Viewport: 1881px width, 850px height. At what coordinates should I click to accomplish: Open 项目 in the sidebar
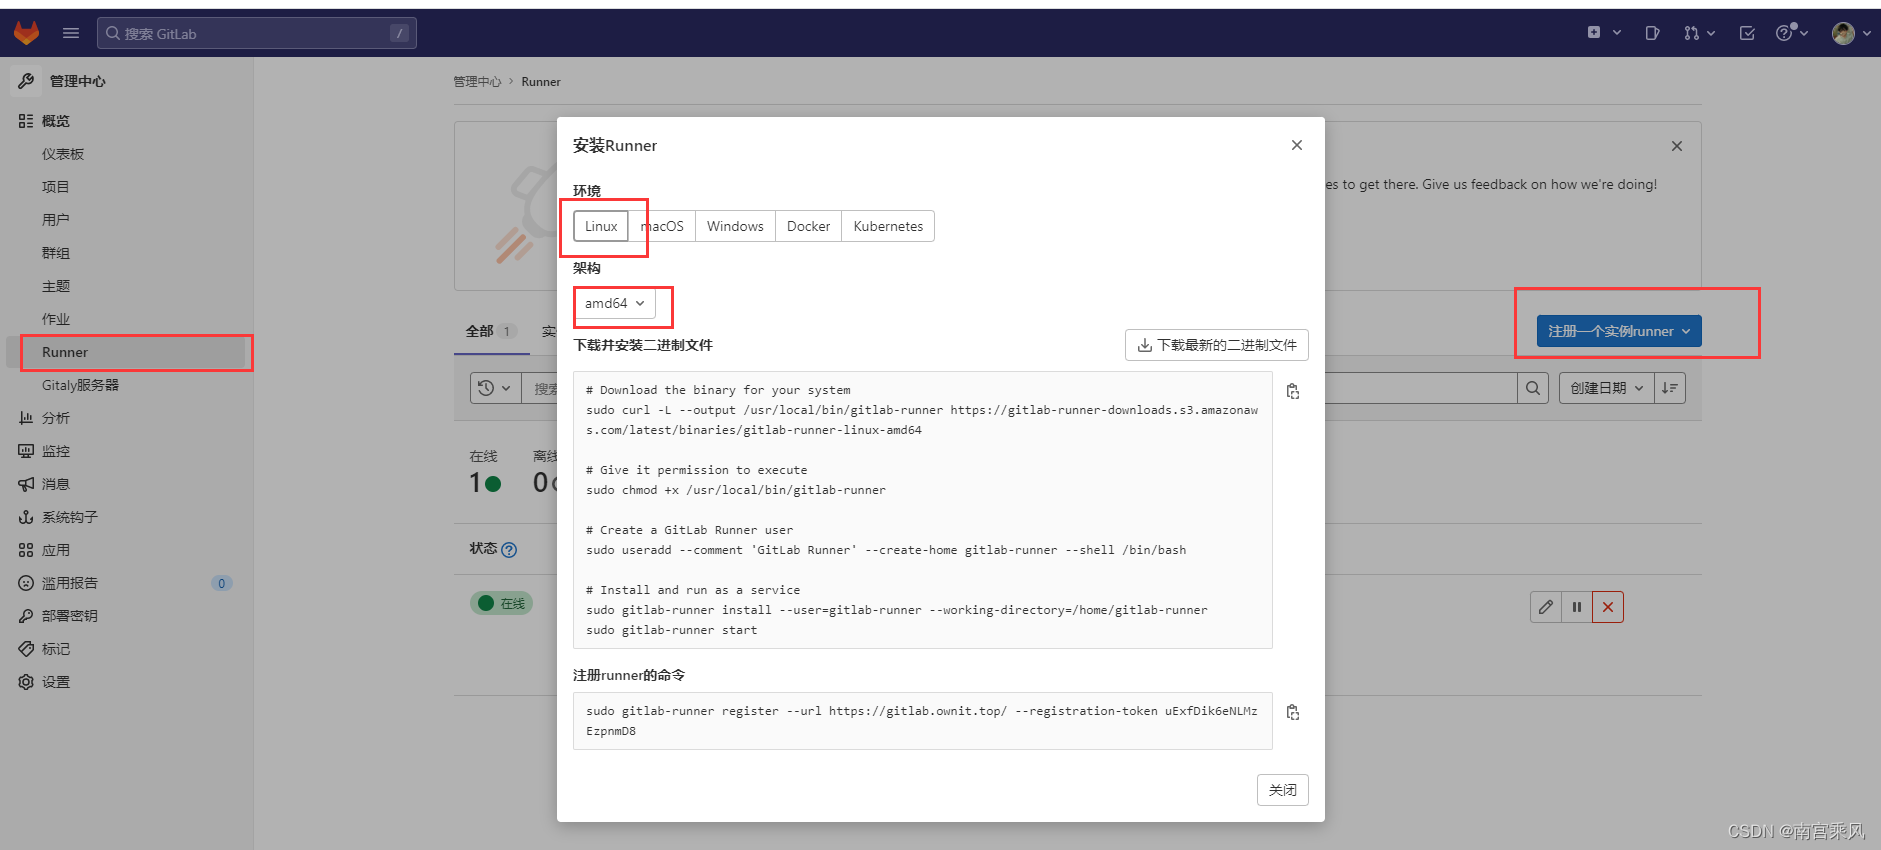click(x=56, y=187)
